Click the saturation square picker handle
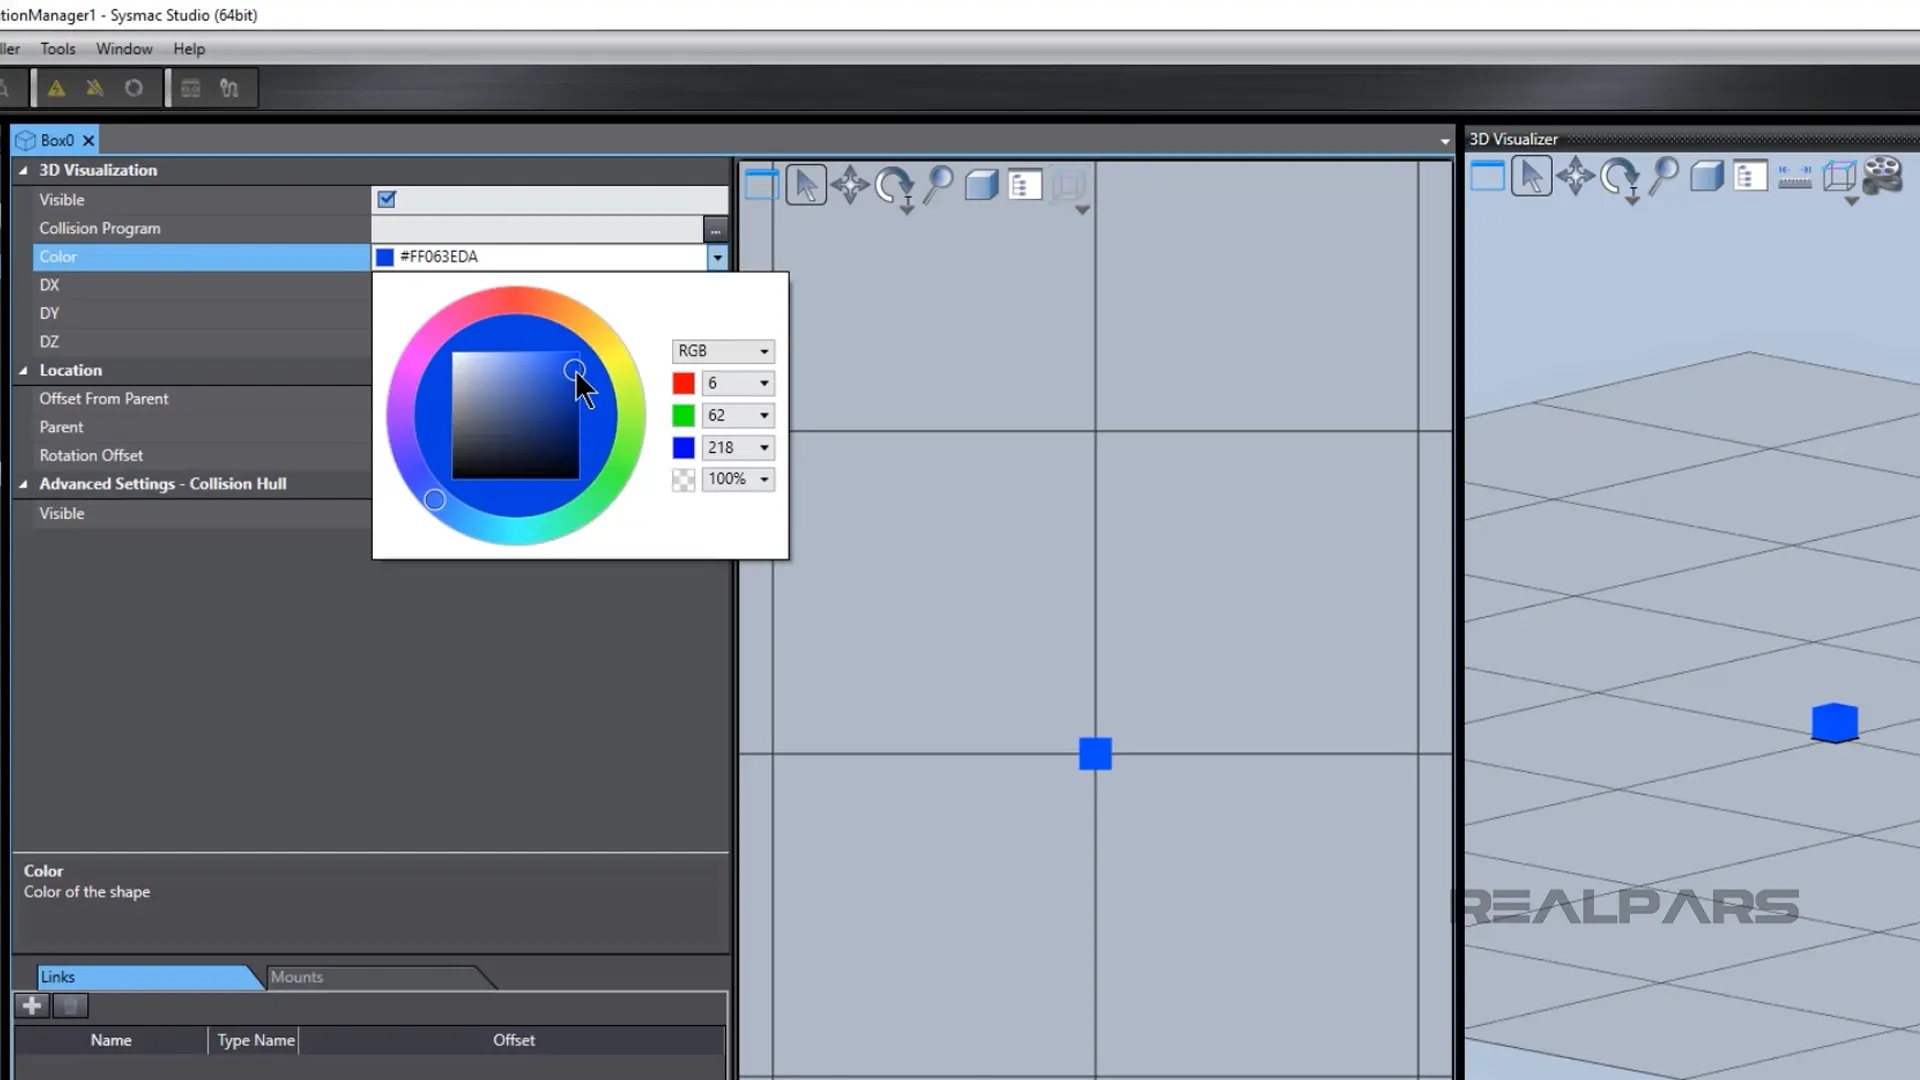Screen dimensions: 1920x1080 coord(573,370)
